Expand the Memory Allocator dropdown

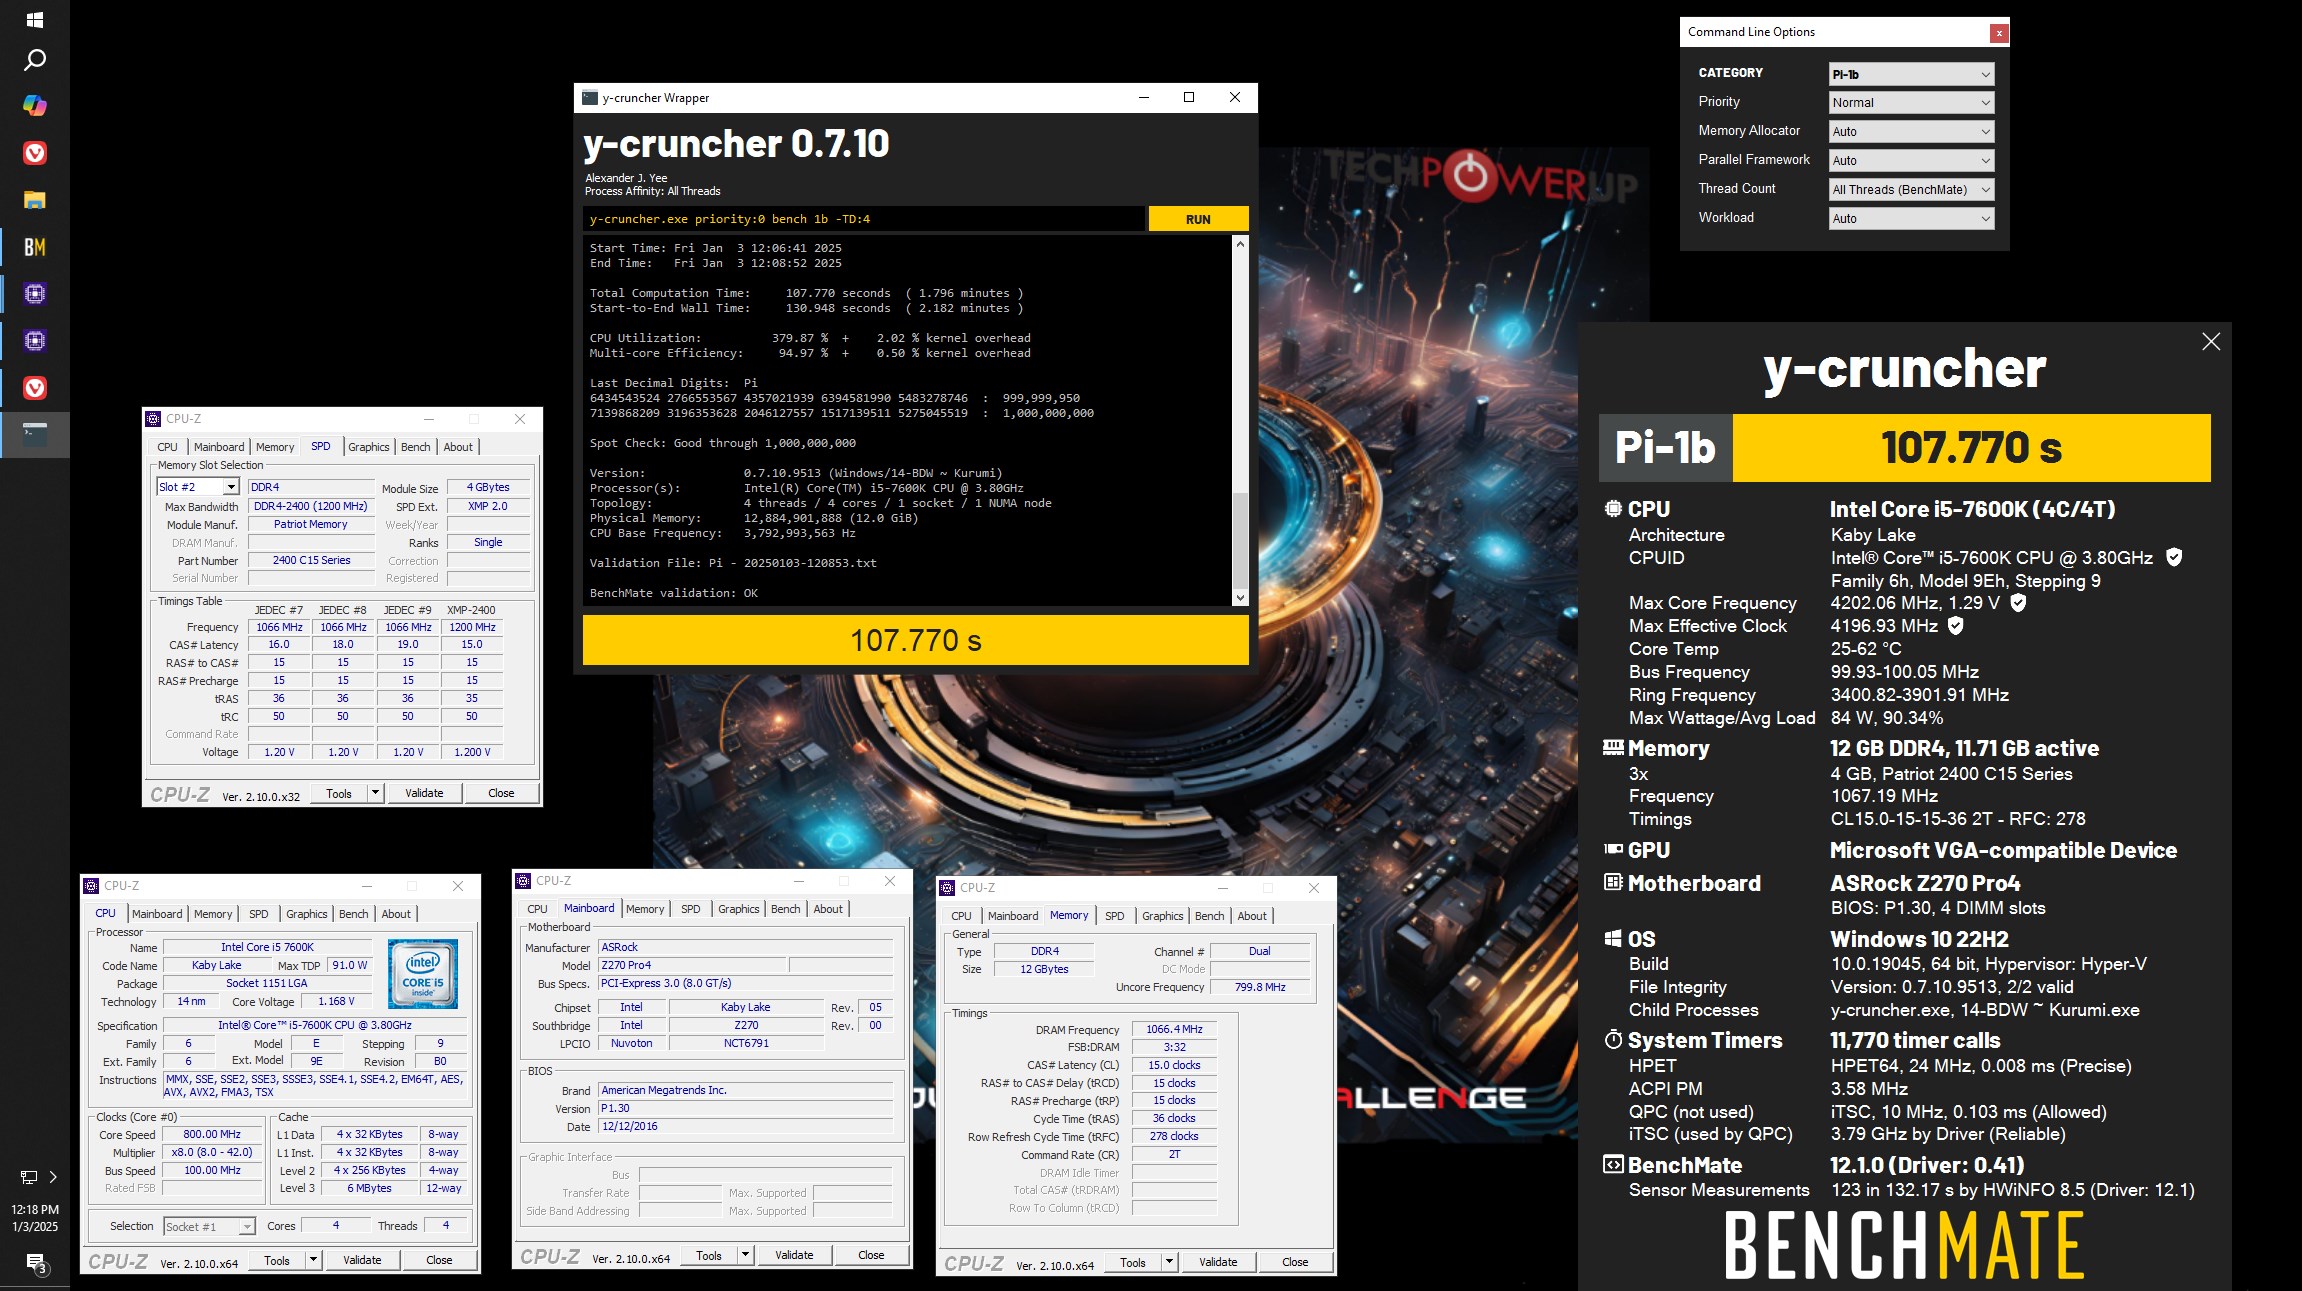point(1911,132)
